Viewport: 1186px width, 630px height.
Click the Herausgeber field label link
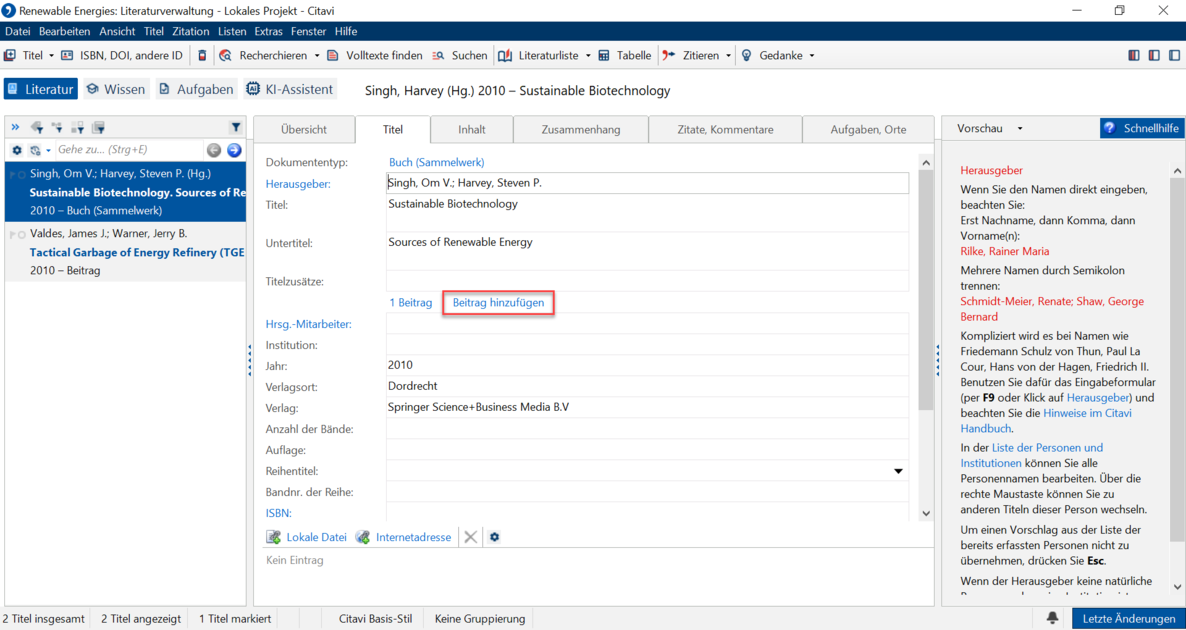[298, 183]
